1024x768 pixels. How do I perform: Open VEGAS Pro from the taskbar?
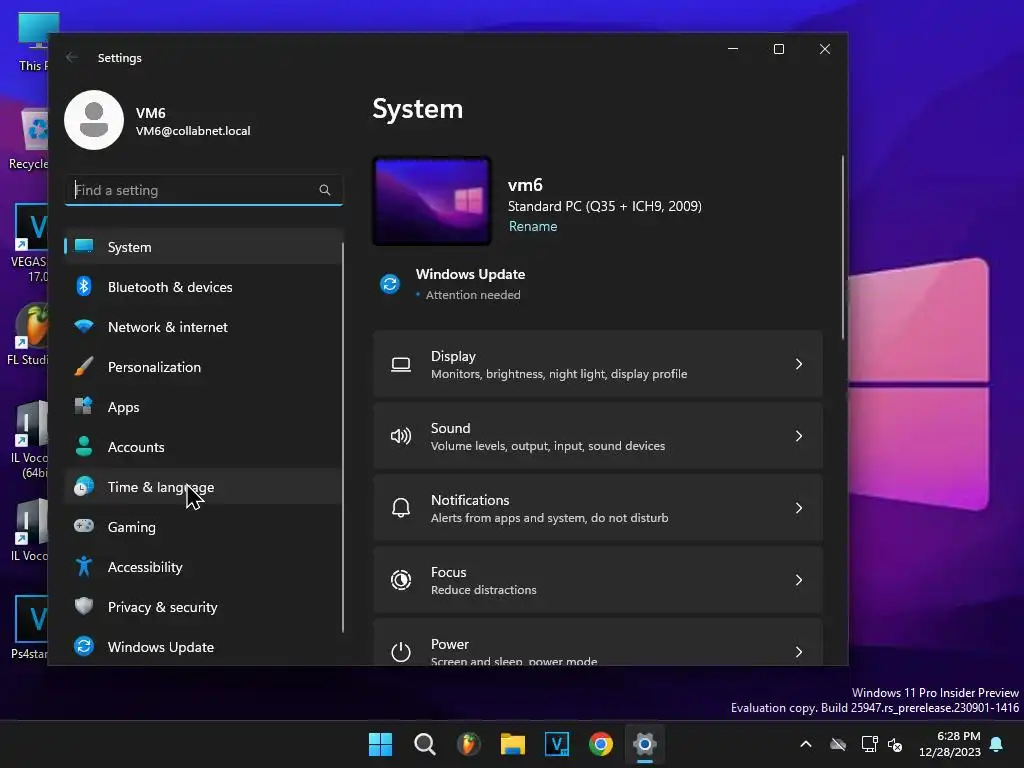coord(556,744)
